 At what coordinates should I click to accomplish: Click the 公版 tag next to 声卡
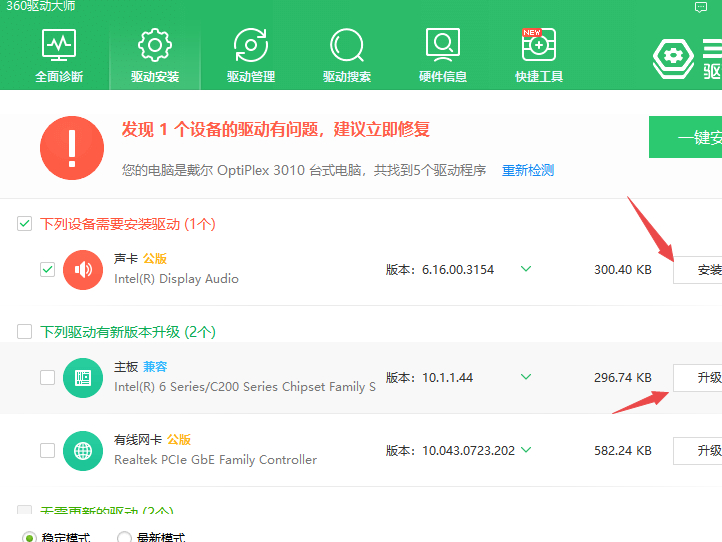(155, 259)
